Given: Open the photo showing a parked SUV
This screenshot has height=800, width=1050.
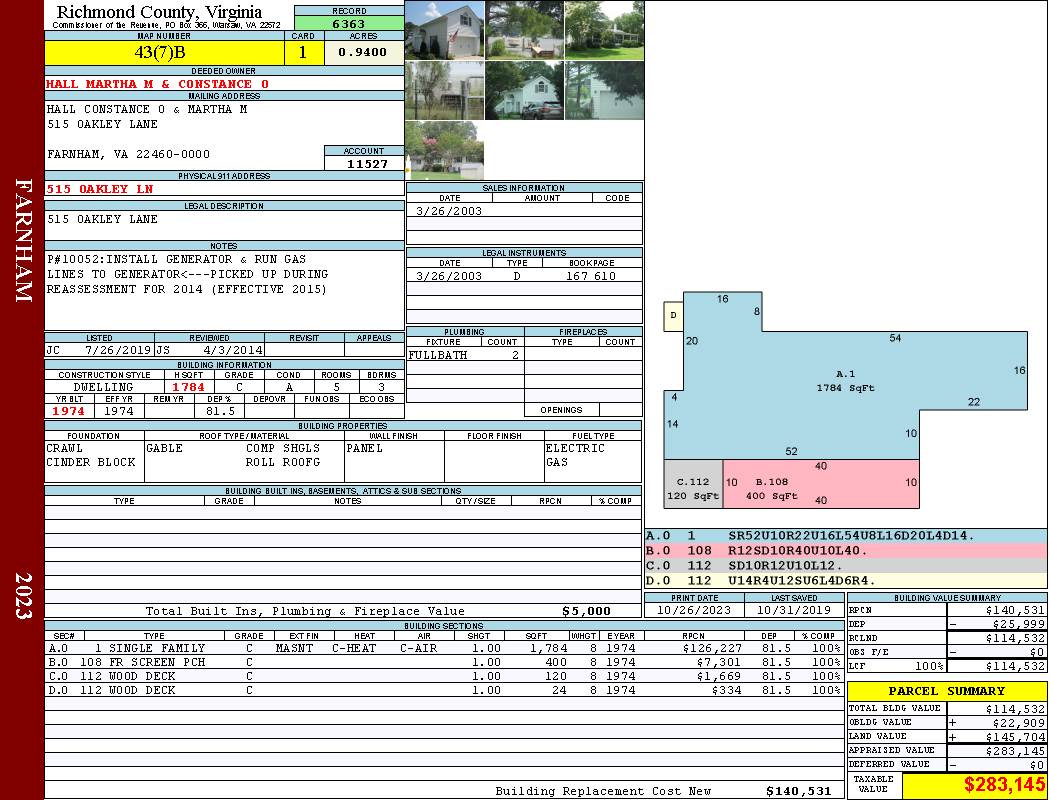Looking at the screenshot, I should tap(524, 90).
